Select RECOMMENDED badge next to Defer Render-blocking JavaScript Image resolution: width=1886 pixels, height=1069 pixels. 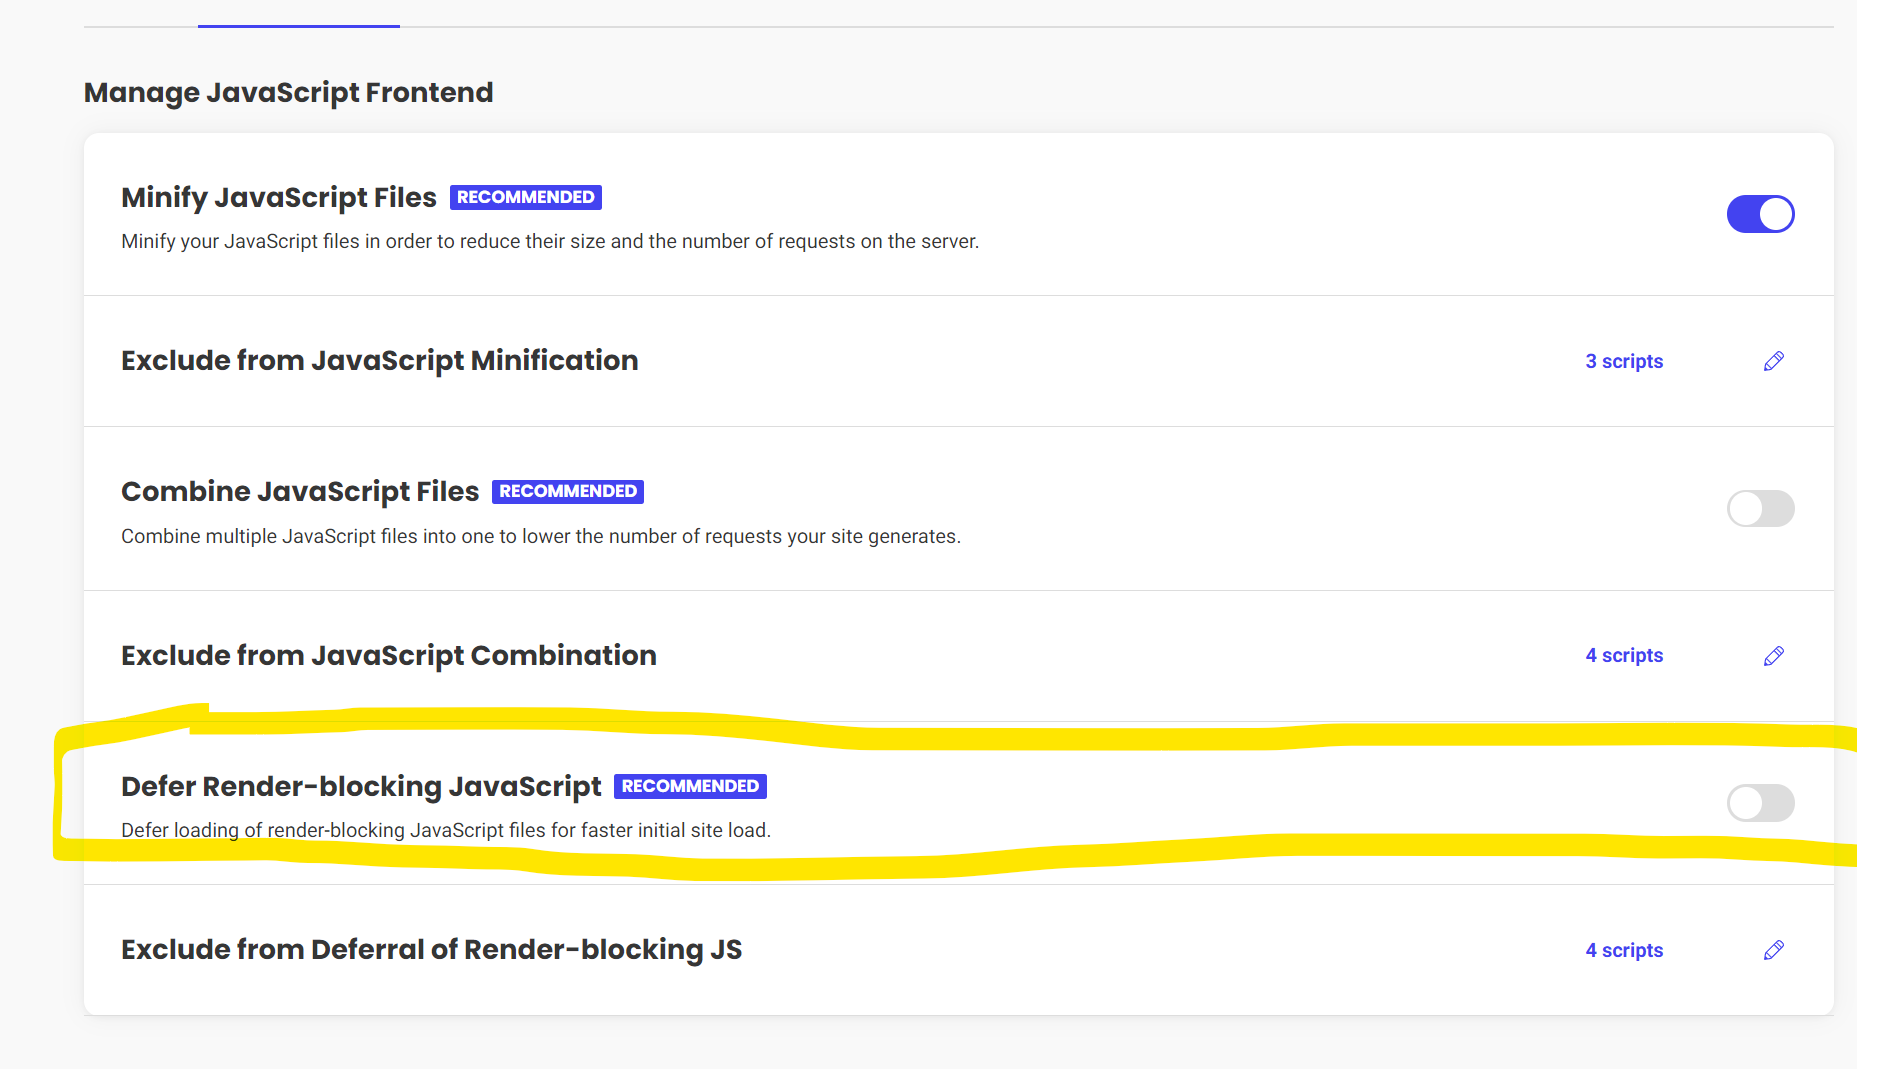690,786
